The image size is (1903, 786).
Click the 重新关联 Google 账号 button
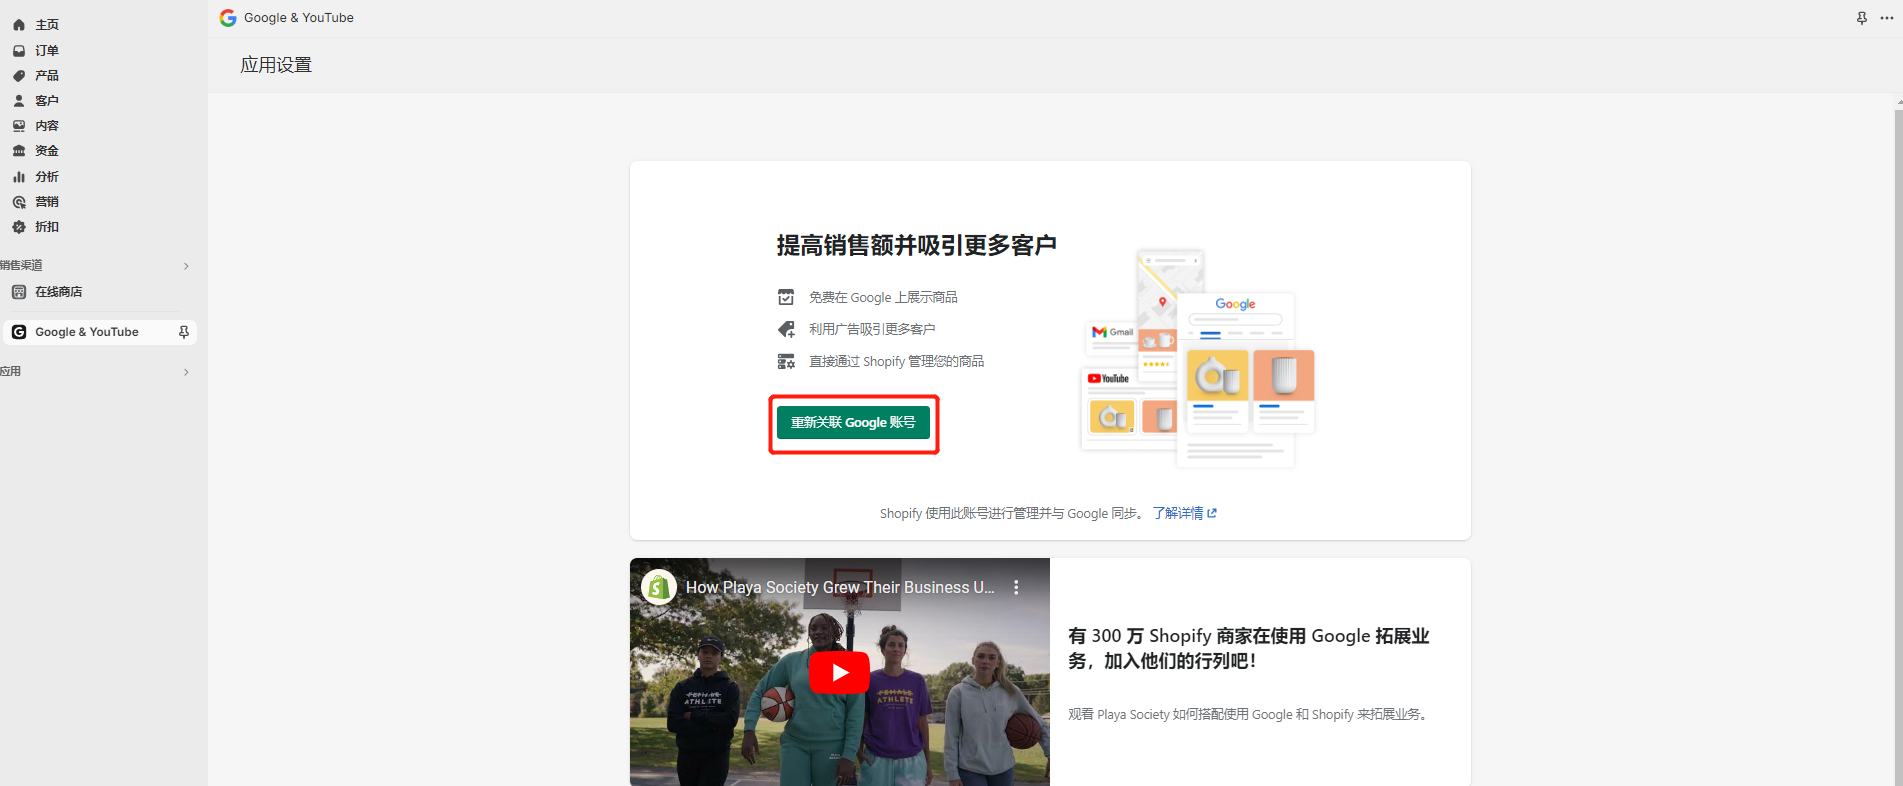click(x=853, y=423)
